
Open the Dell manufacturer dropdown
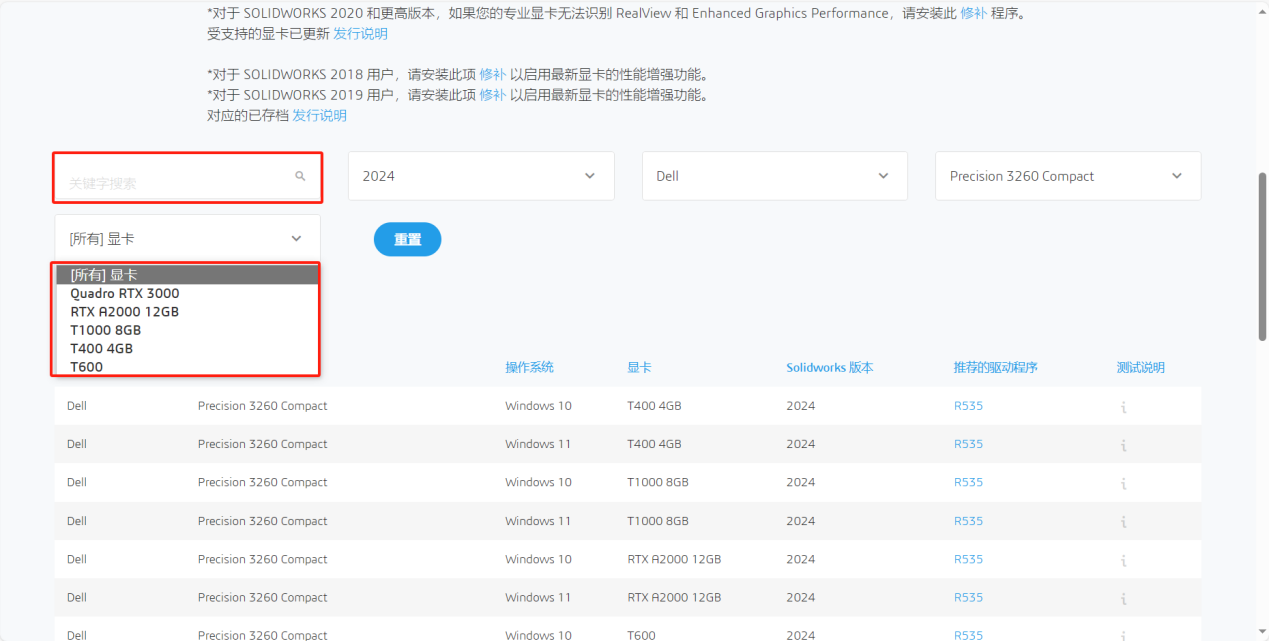[774, 175]
